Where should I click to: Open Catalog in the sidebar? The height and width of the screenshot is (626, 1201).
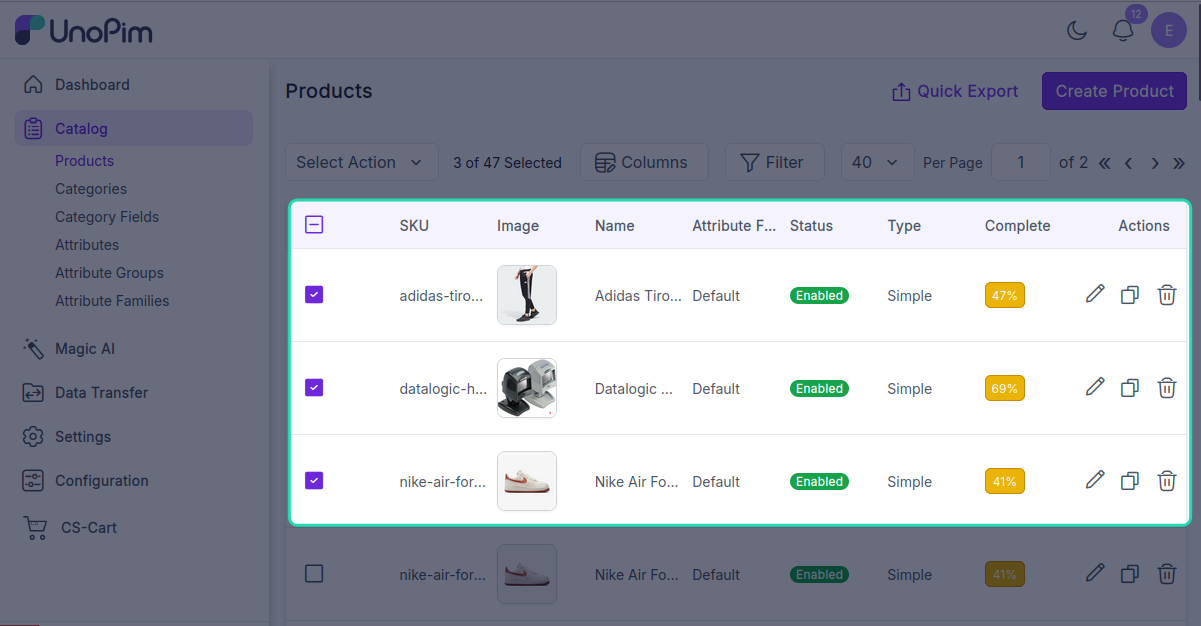(x=134, y=128)
